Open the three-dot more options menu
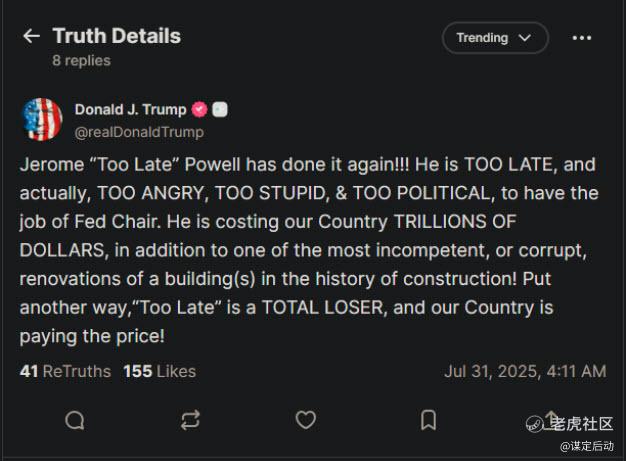Screen dimensions: 626x461 pyautogui.click(x=582, y=38)
